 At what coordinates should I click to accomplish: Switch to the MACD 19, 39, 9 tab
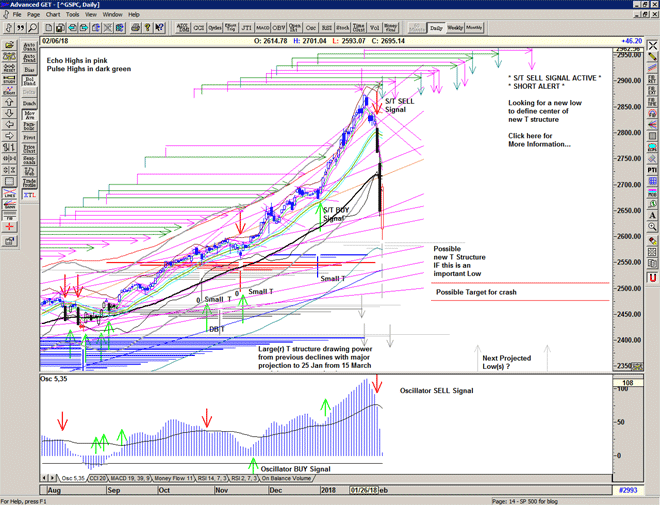coord(130,479)
